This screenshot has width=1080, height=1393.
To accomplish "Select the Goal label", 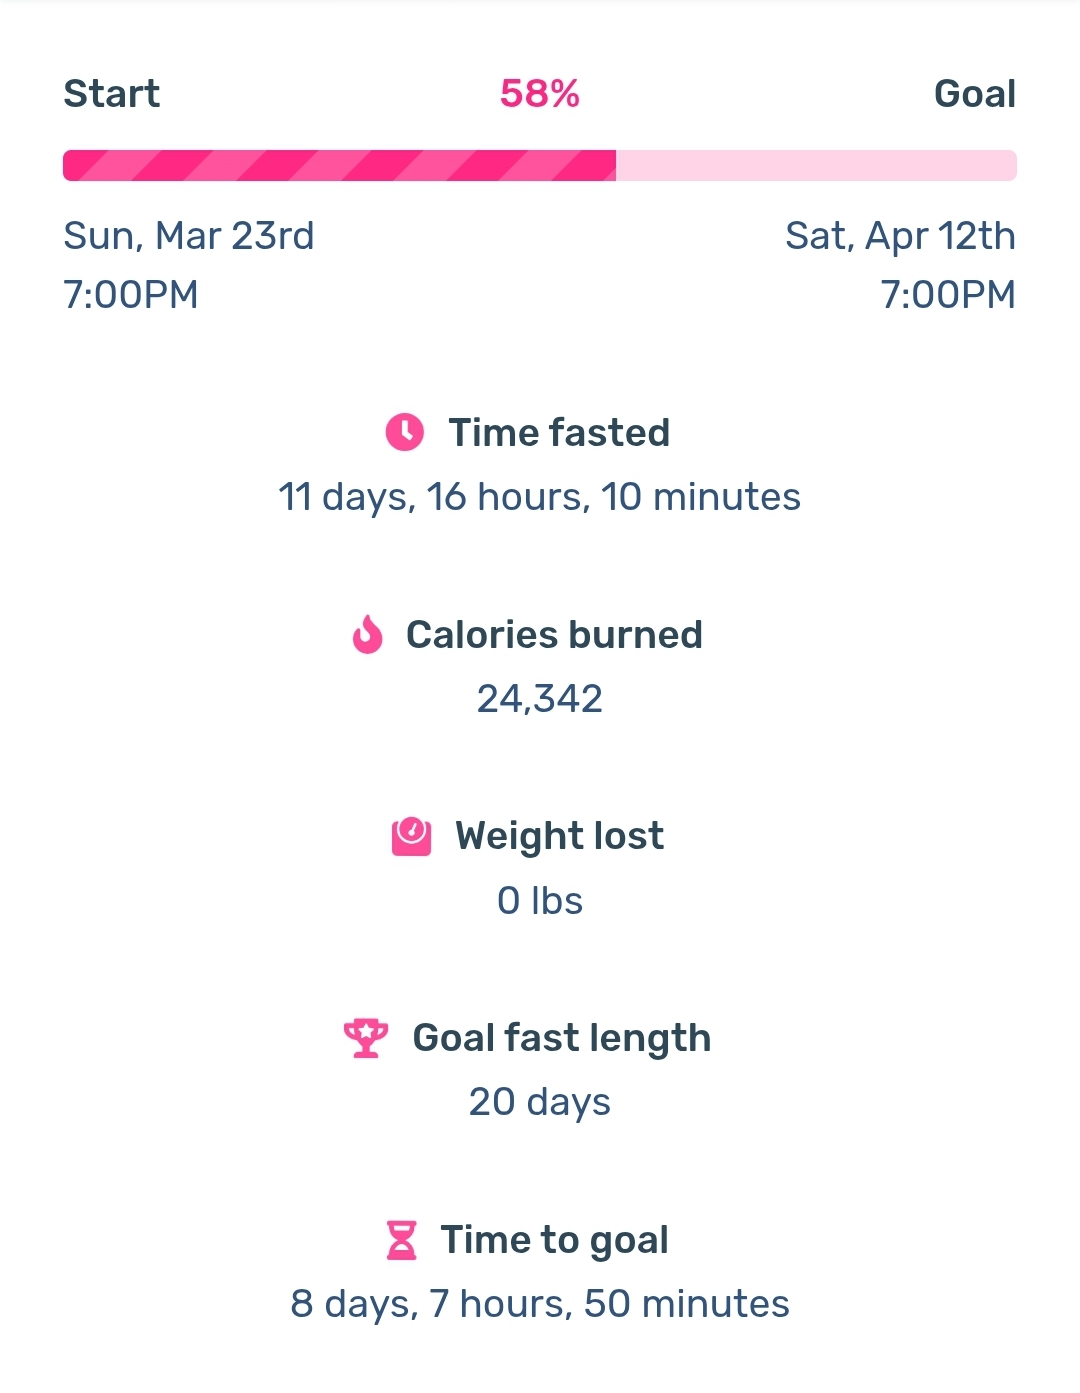I will coord(975,94).
